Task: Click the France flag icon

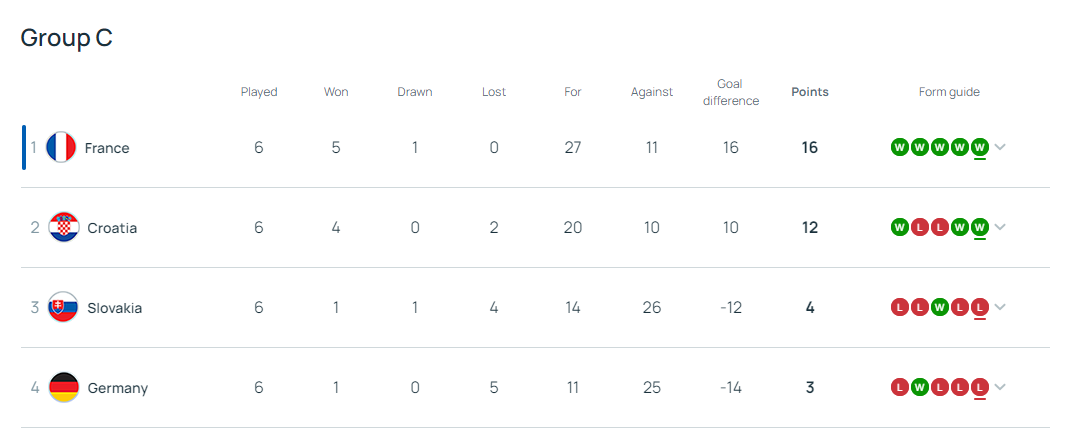Action: click(x=61, y=148)
